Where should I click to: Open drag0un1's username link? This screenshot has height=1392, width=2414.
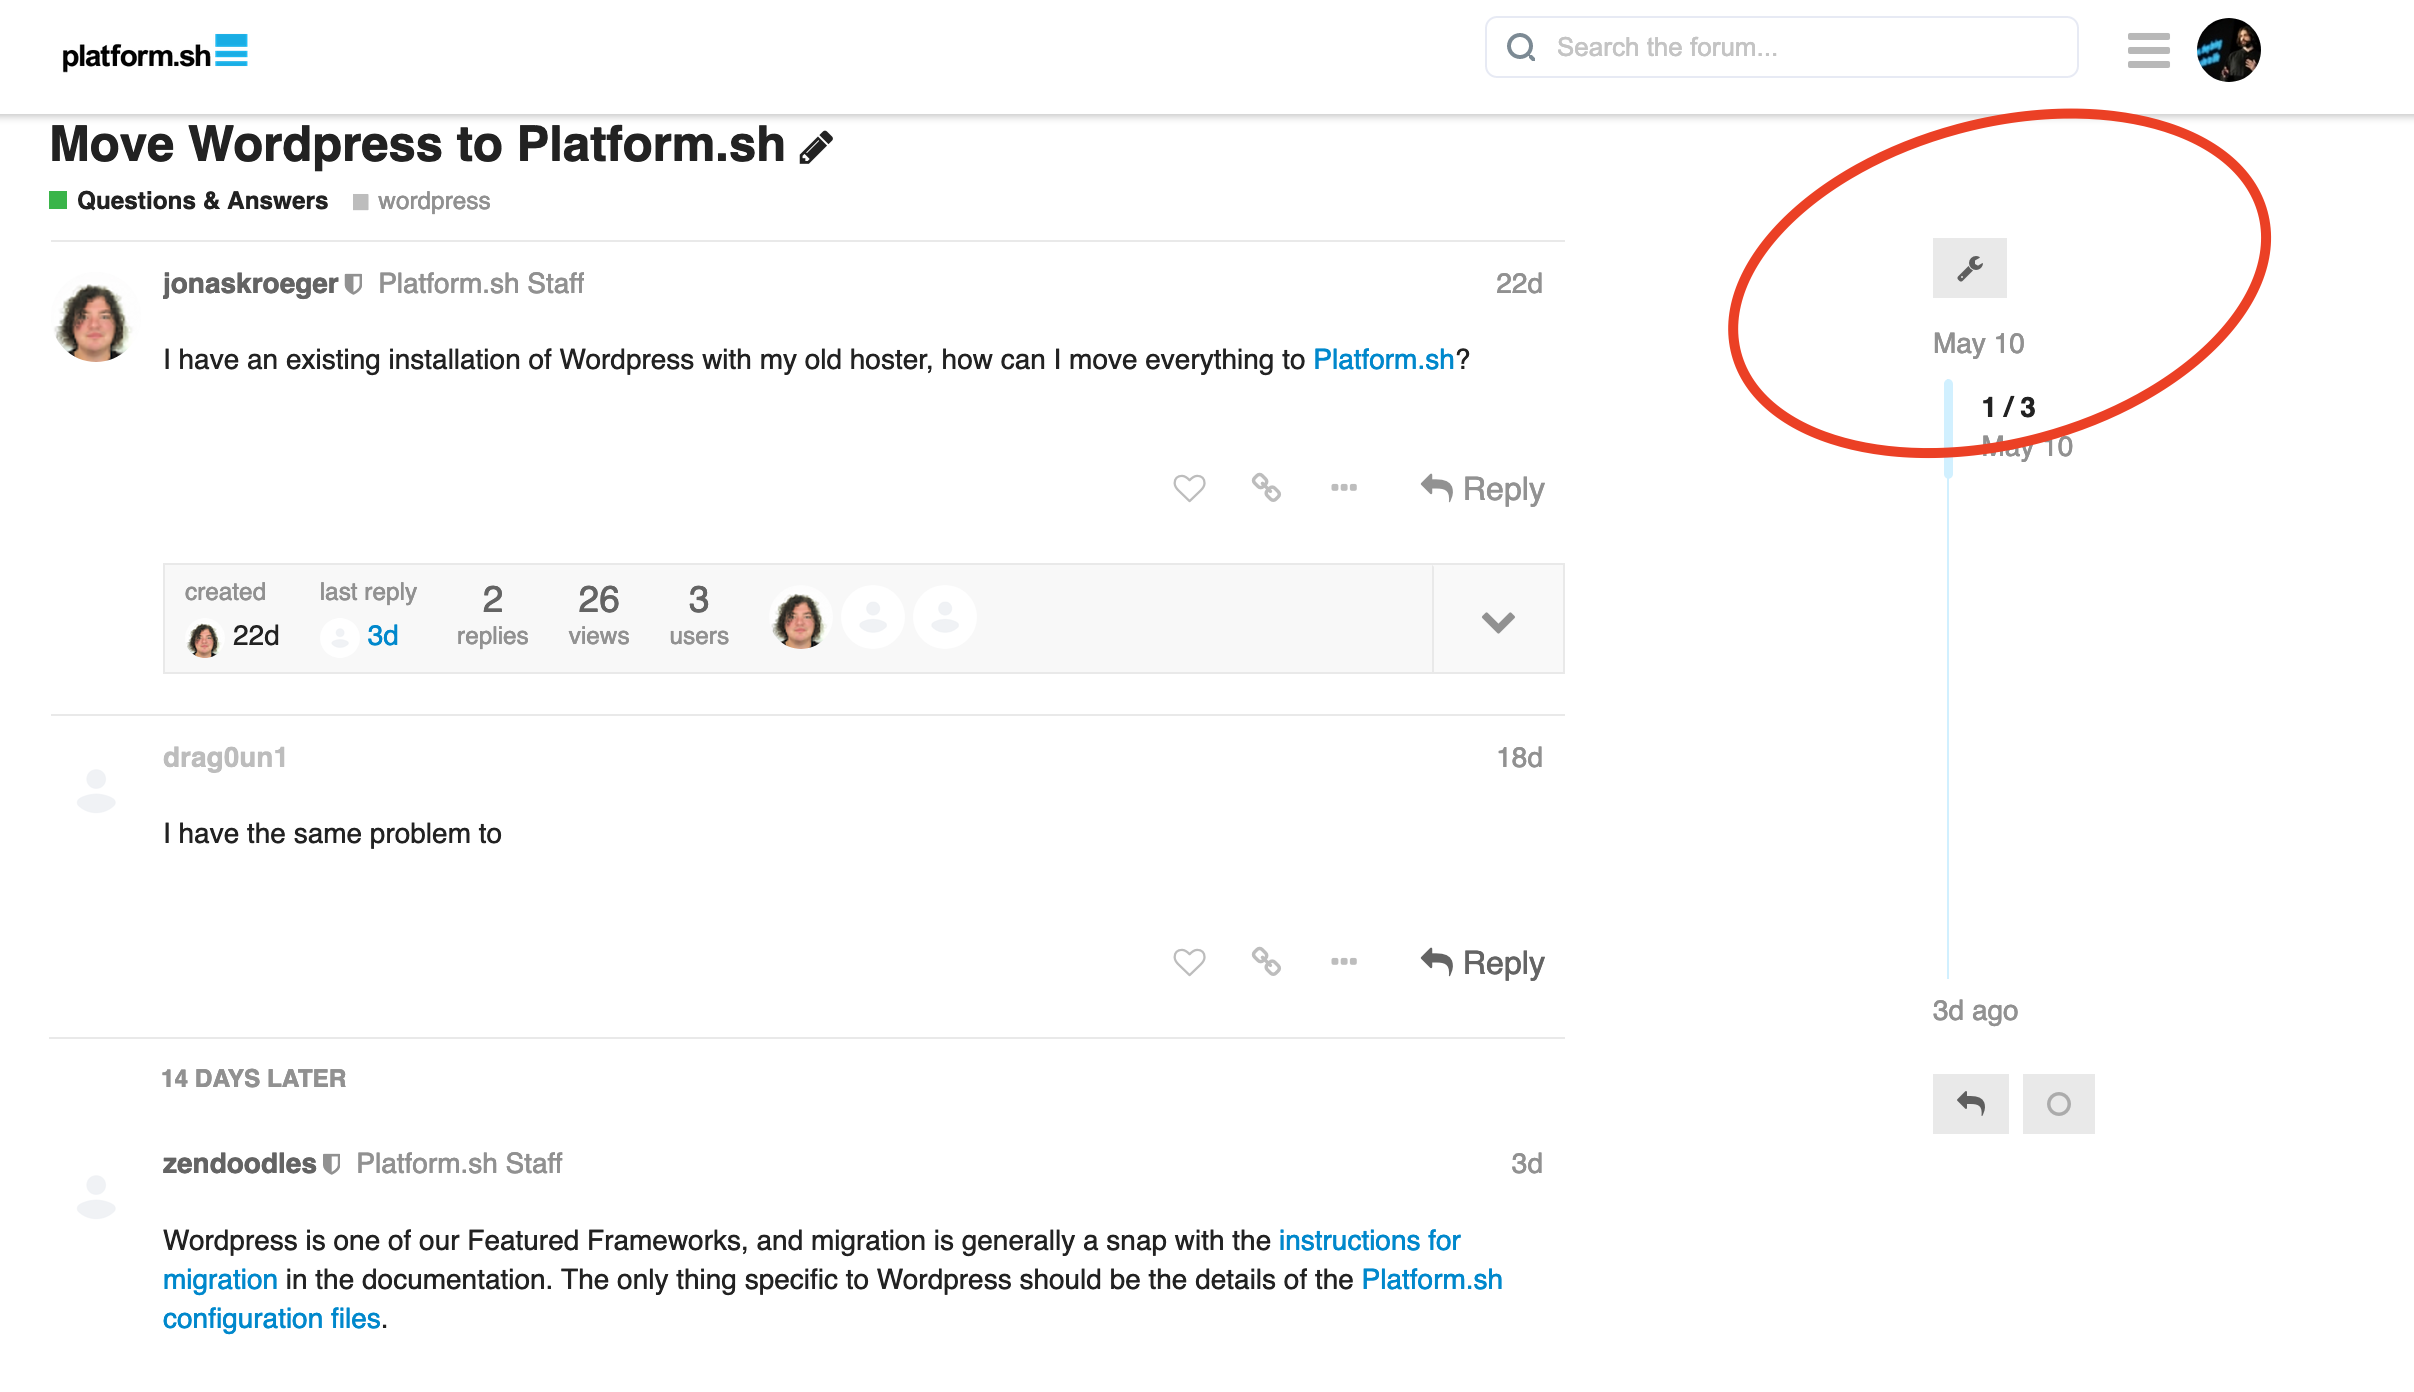pos(225,758)
